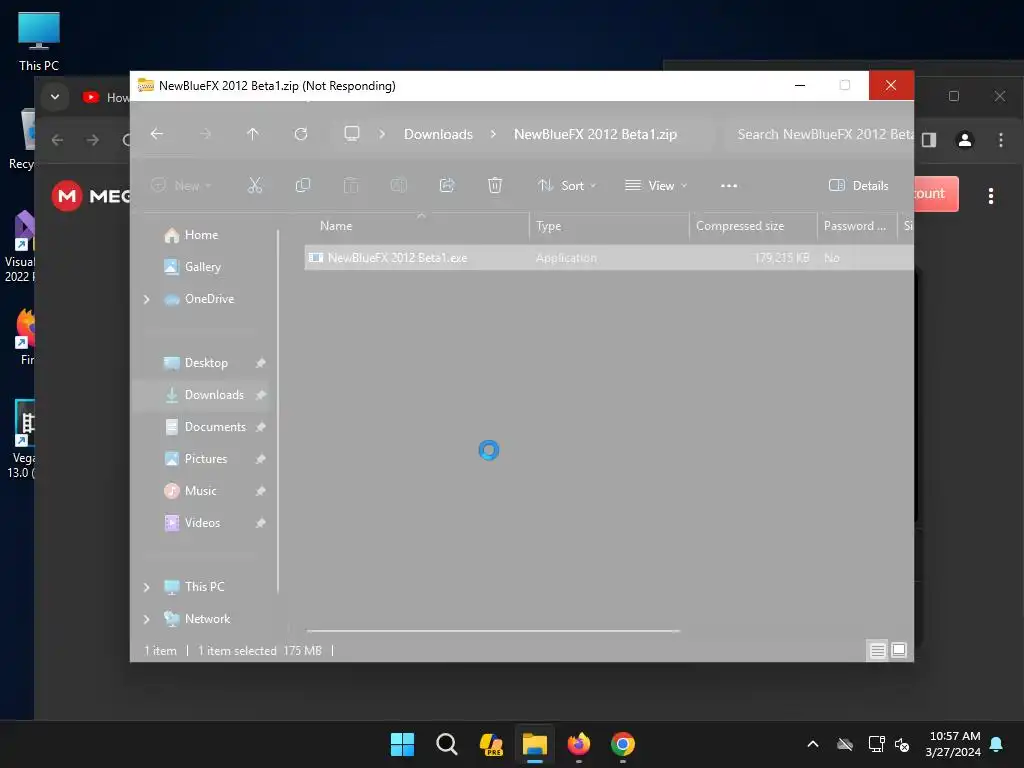Screen dimensions: 1024x768
Task: Click NewBlueFX 2012 Beta1.zip breadcrumb
Action: pyautogui.click(x=596, y=134)
